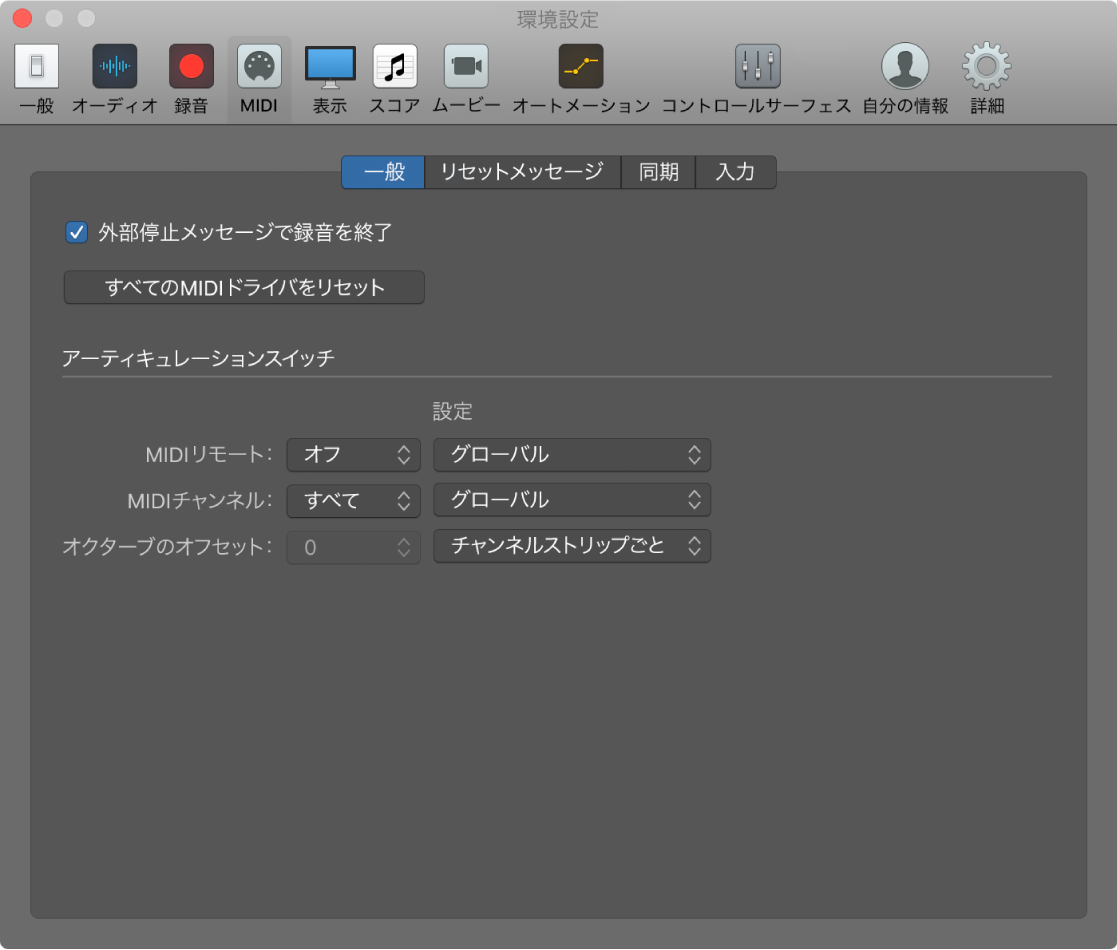Open the グローバル dropdown next to MIDIリモート
The height and width of the screenshot is (950, 1117).
pyautogui.click(x=571, y=455)
